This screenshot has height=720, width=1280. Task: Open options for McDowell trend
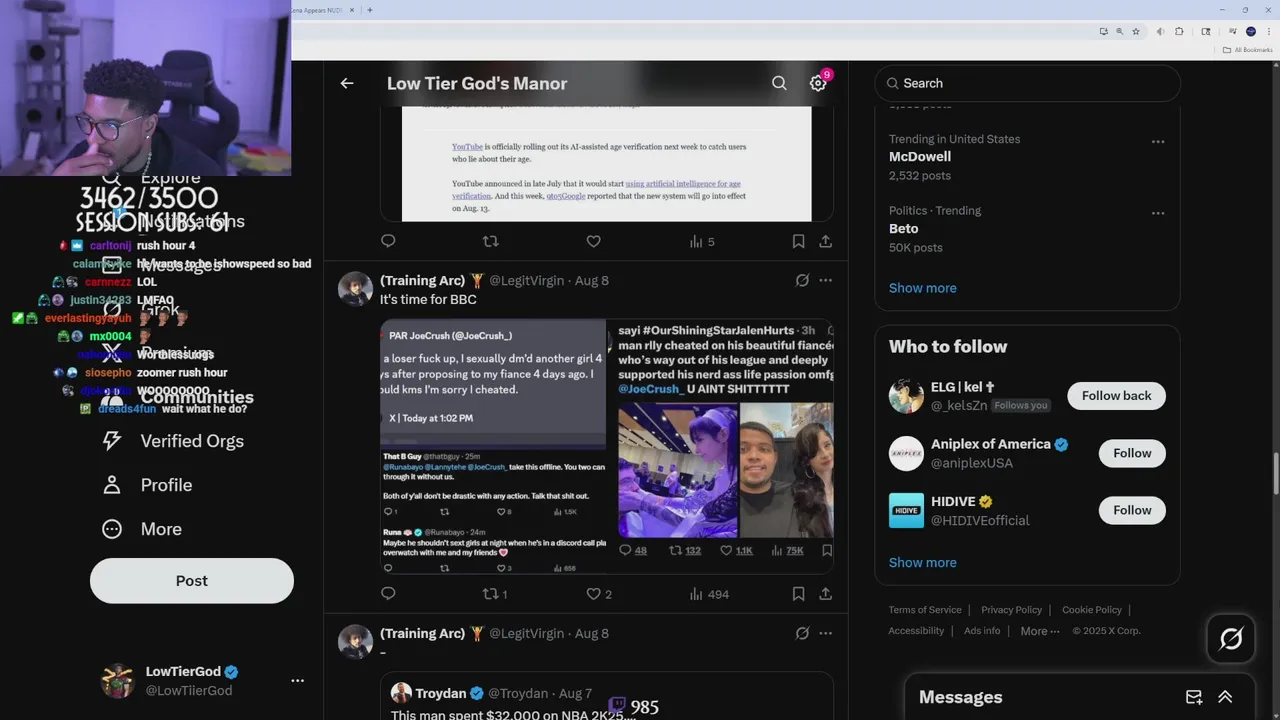click(1158, 142)
